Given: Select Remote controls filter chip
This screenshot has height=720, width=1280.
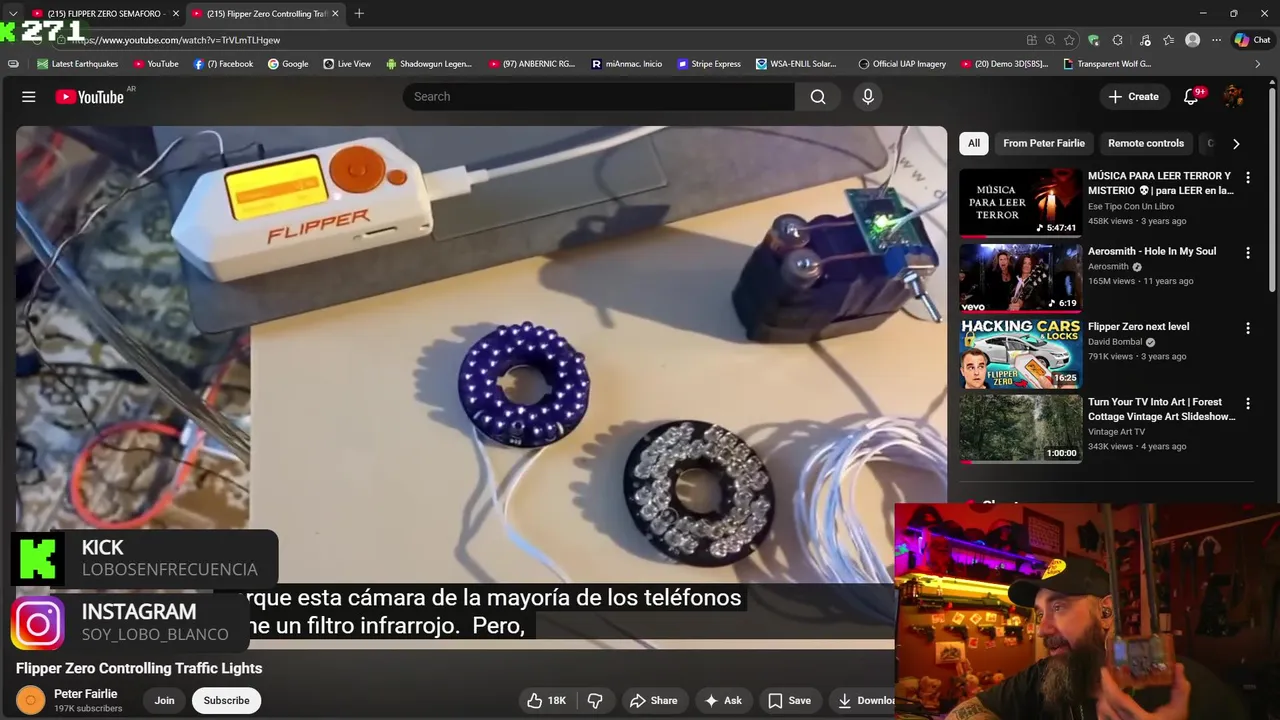Looking at the screenshot, I should click(1145, 143).
